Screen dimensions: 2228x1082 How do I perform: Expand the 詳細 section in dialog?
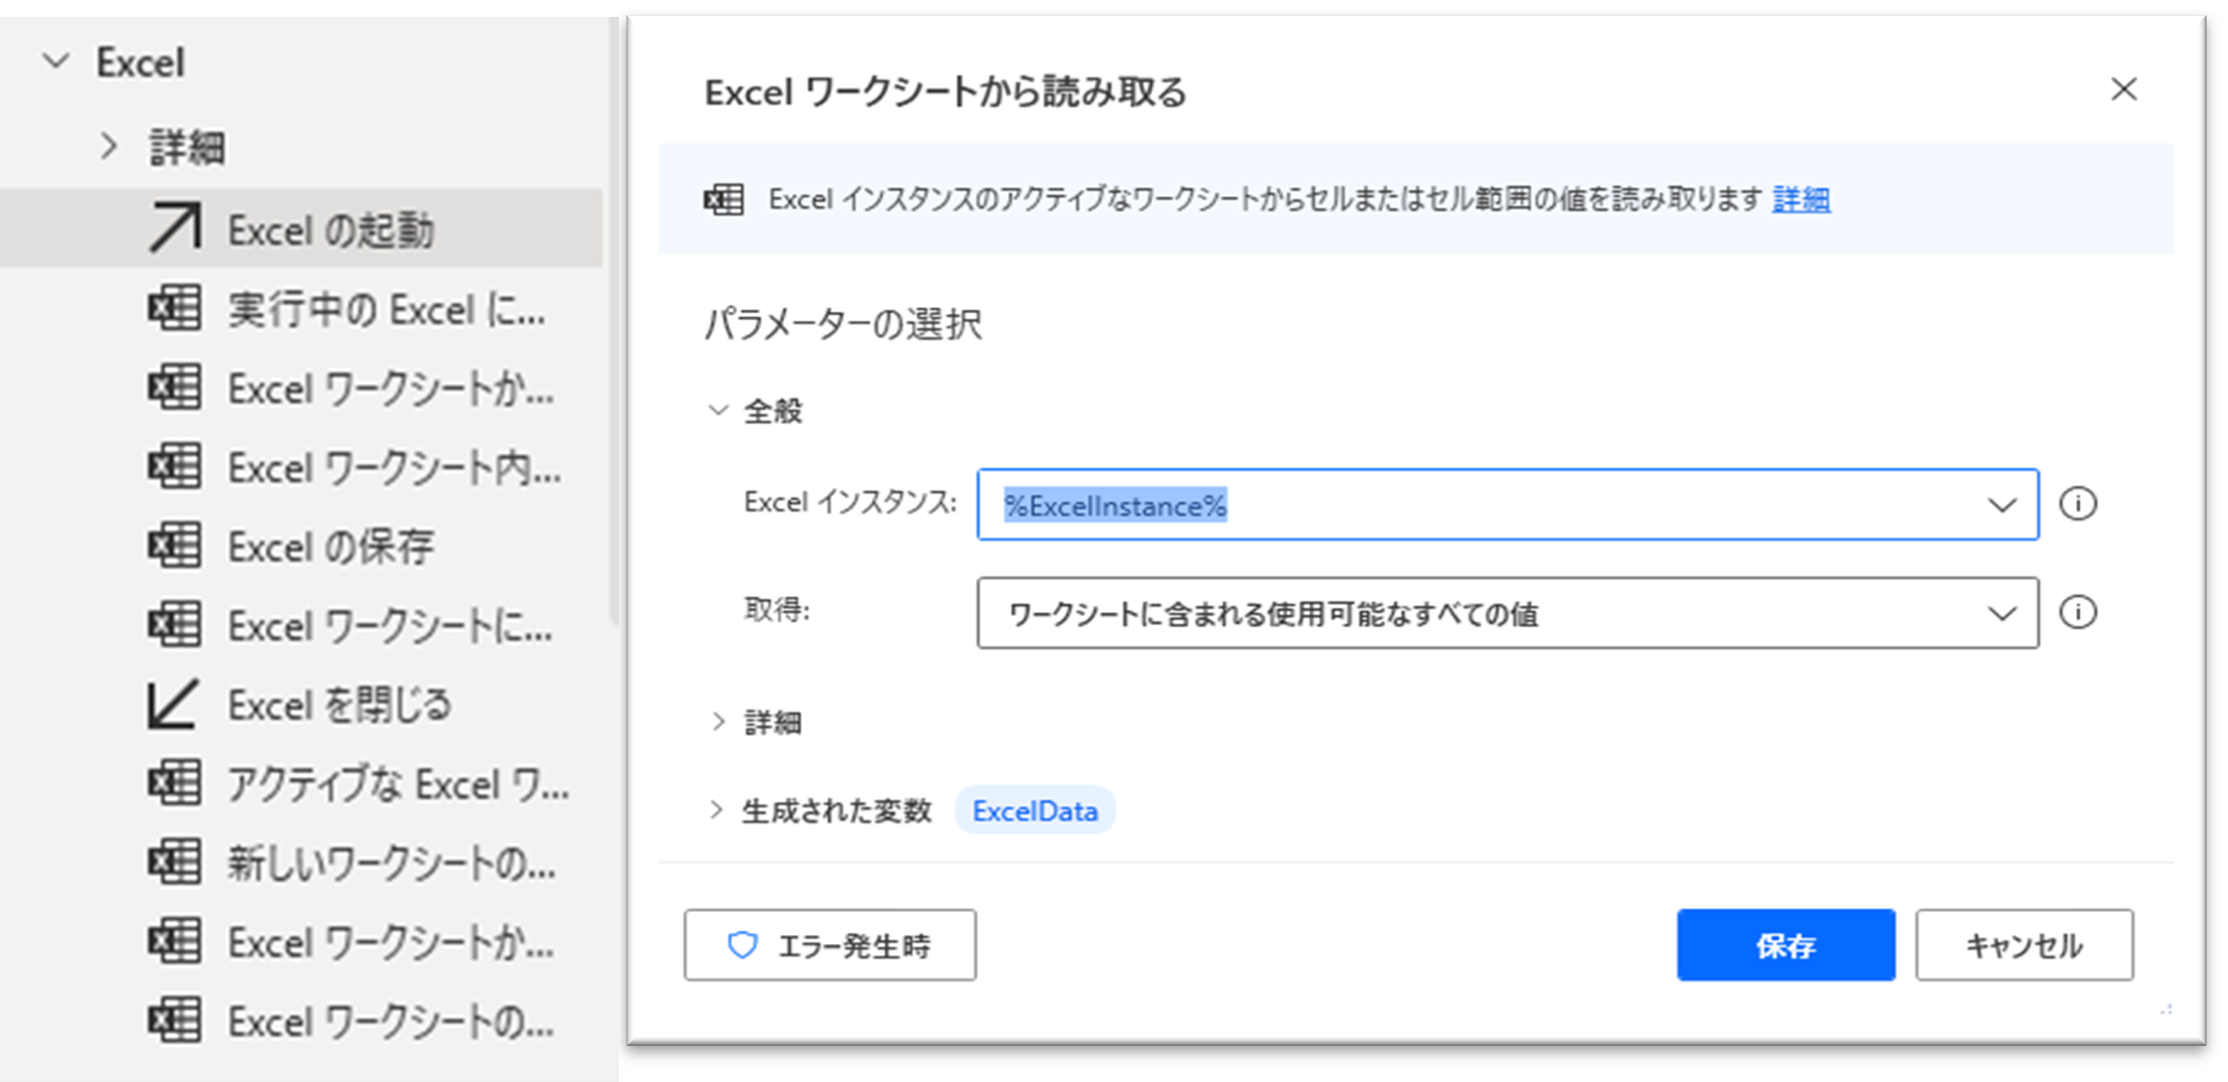[x=718, y=721]
